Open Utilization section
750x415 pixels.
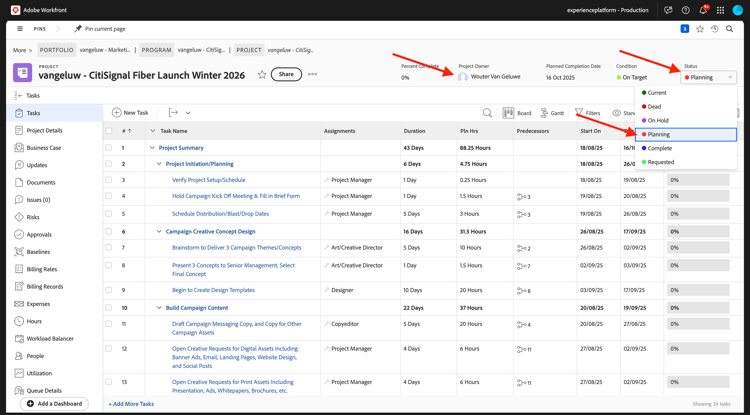pyautogui.click(x=39, y=373)
